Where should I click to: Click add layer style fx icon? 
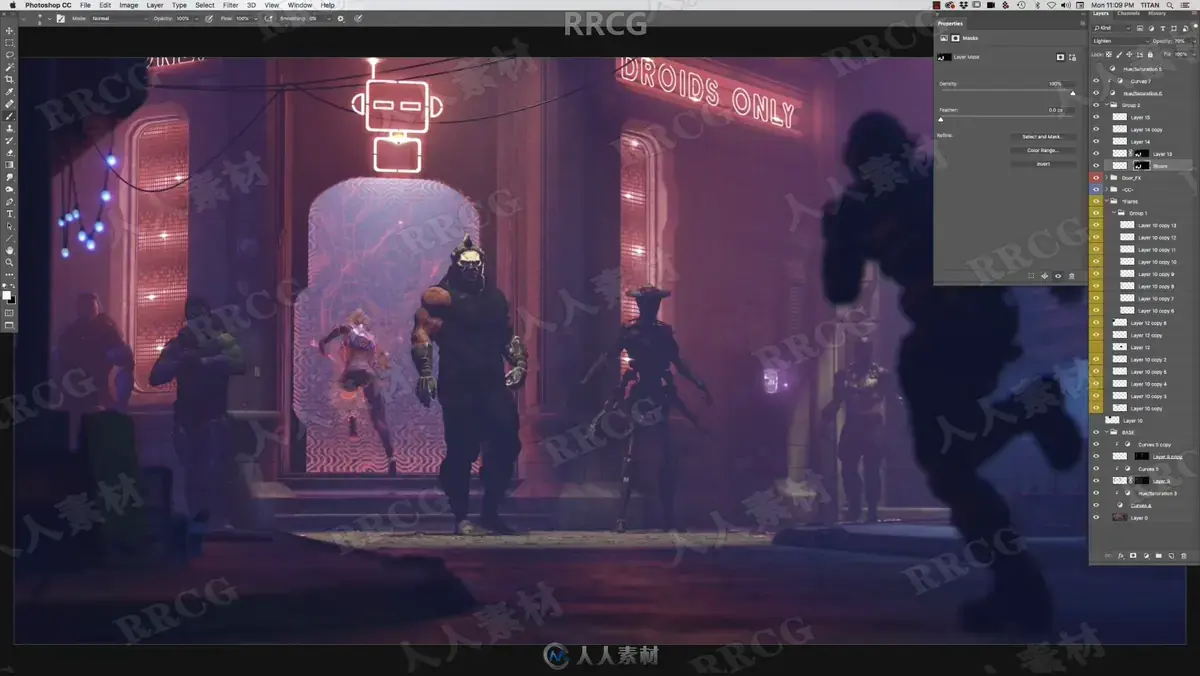point(1121,555)
